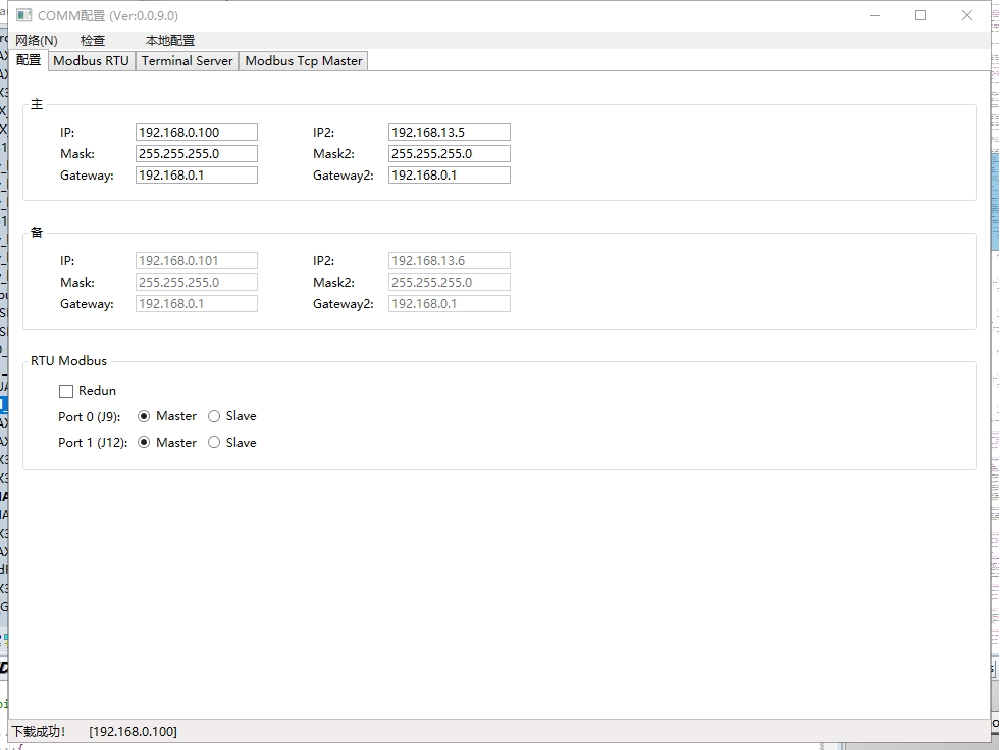Click the main Gateway2 input field
This screenshot has height=750, width=1000.
[x=449, y=175]
